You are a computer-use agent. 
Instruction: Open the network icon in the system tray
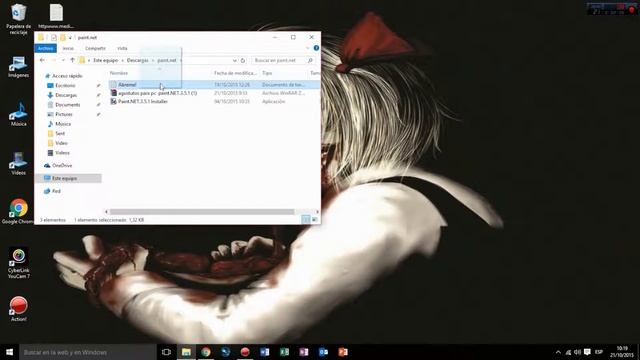(568, 352)
